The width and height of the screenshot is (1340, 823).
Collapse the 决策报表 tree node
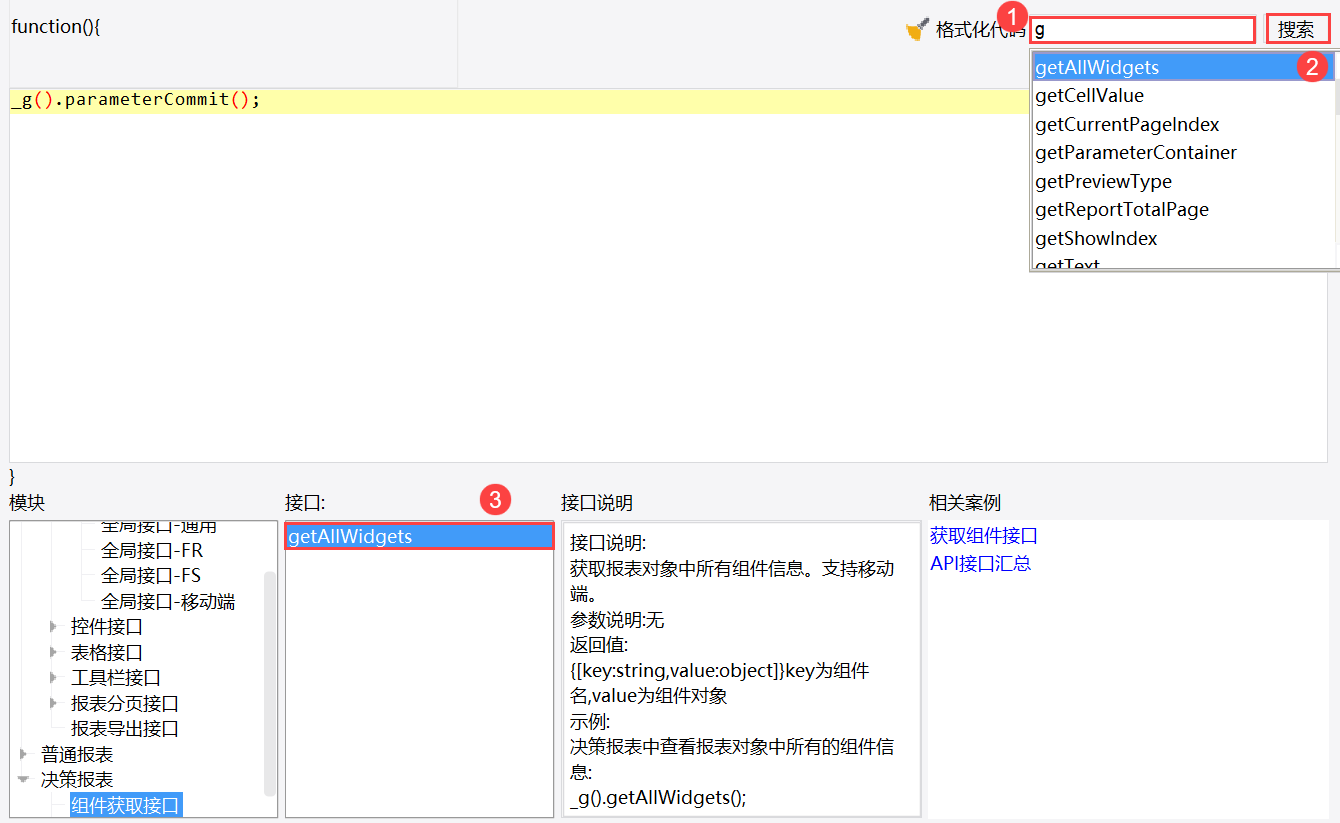[x=23, y=780]
